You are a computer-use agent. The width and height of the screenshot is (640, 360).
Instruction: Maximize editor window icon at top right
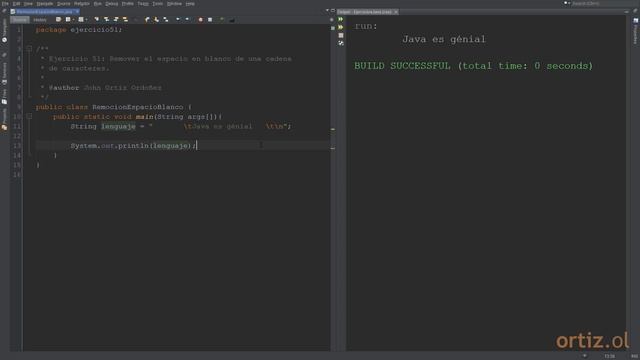point(333,11)
